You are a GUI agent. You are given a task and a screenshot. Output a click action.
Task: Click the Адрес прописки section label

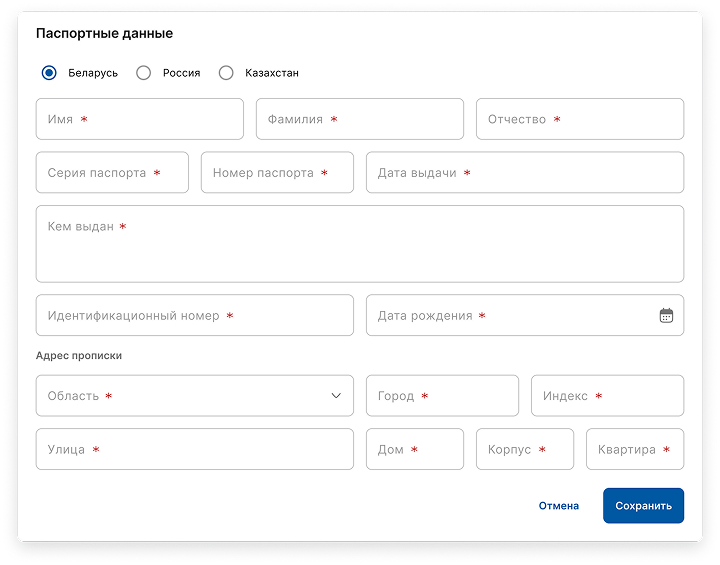pyautogui.click(x=79, y=356)
